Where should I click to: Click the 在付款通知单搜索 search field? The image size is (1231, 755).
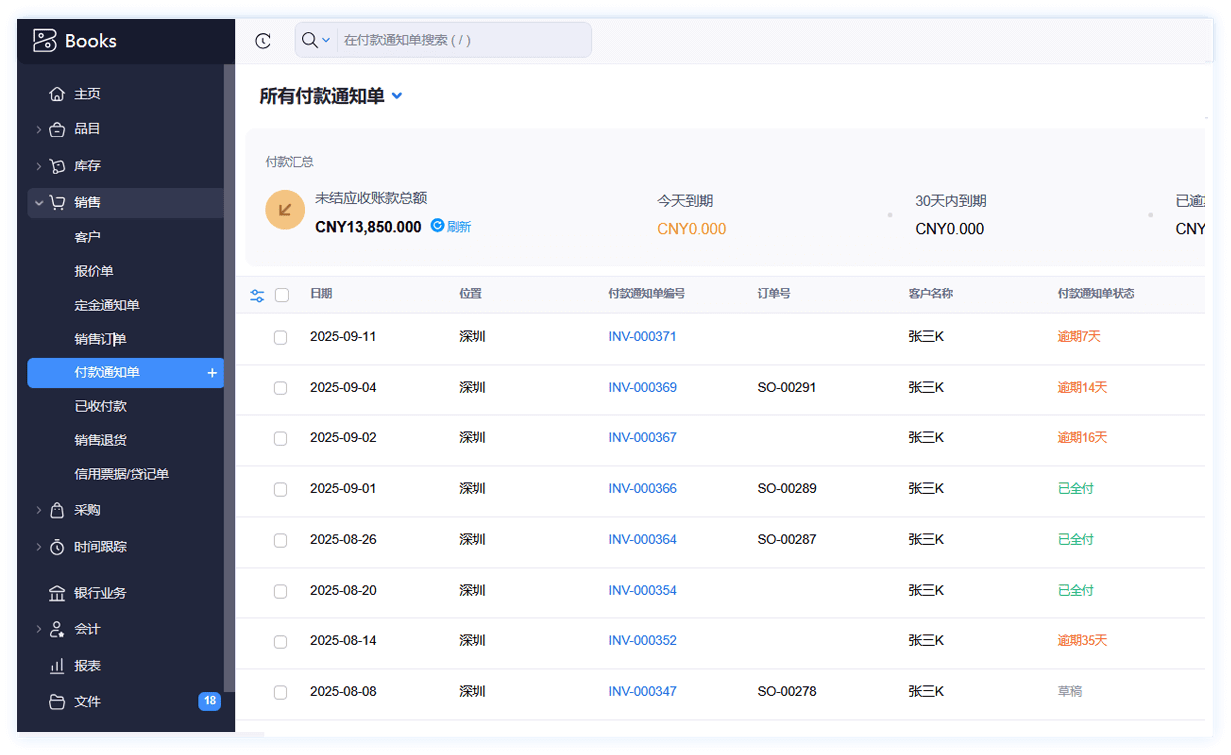pyautogui.click(x=460, y=40)
